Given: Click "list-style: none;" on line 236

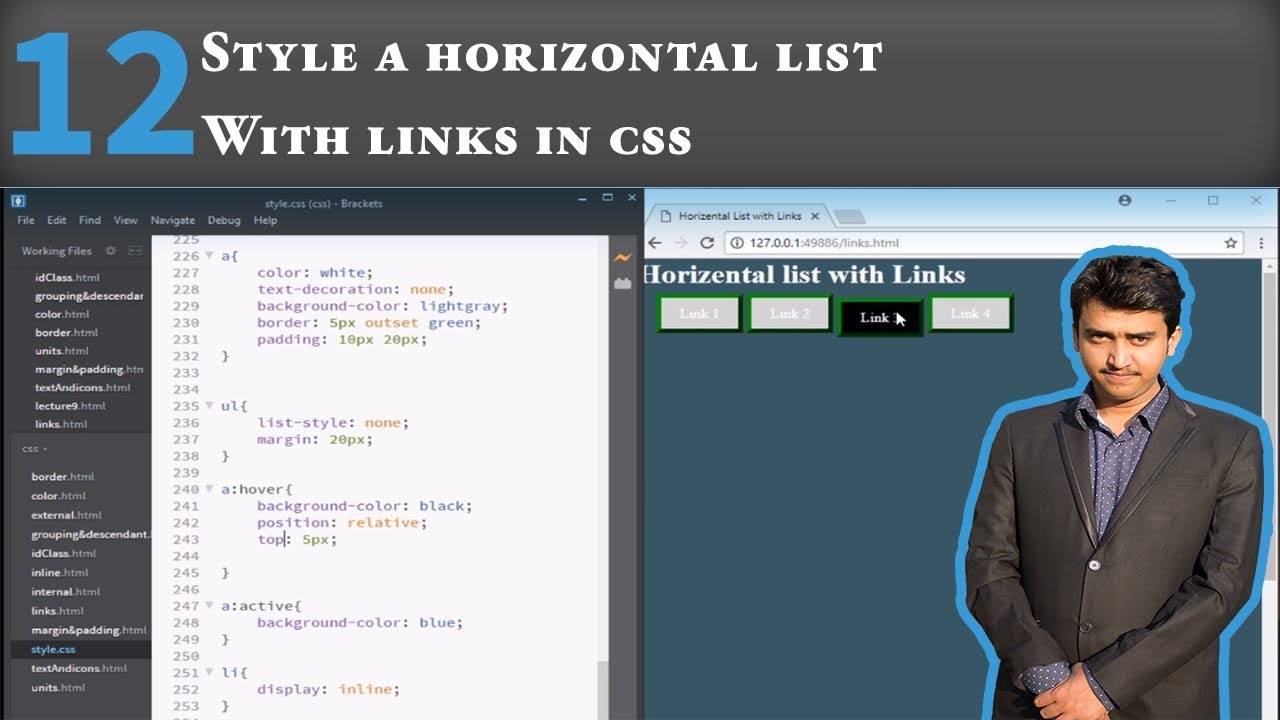Looking at the screenshot, I should coord(333,423).
